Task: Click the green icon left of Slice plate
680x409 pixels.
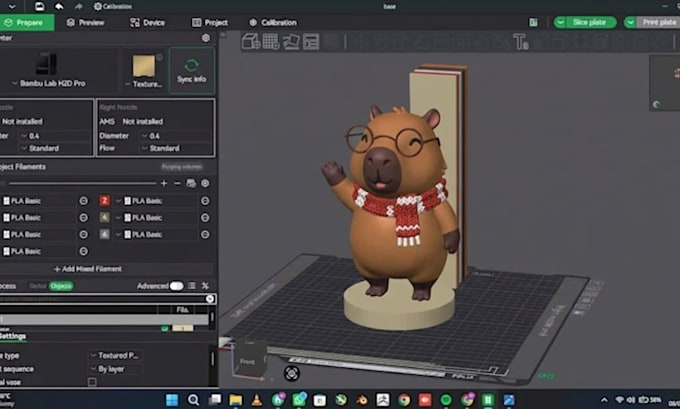Action: [x=533, y=23]
